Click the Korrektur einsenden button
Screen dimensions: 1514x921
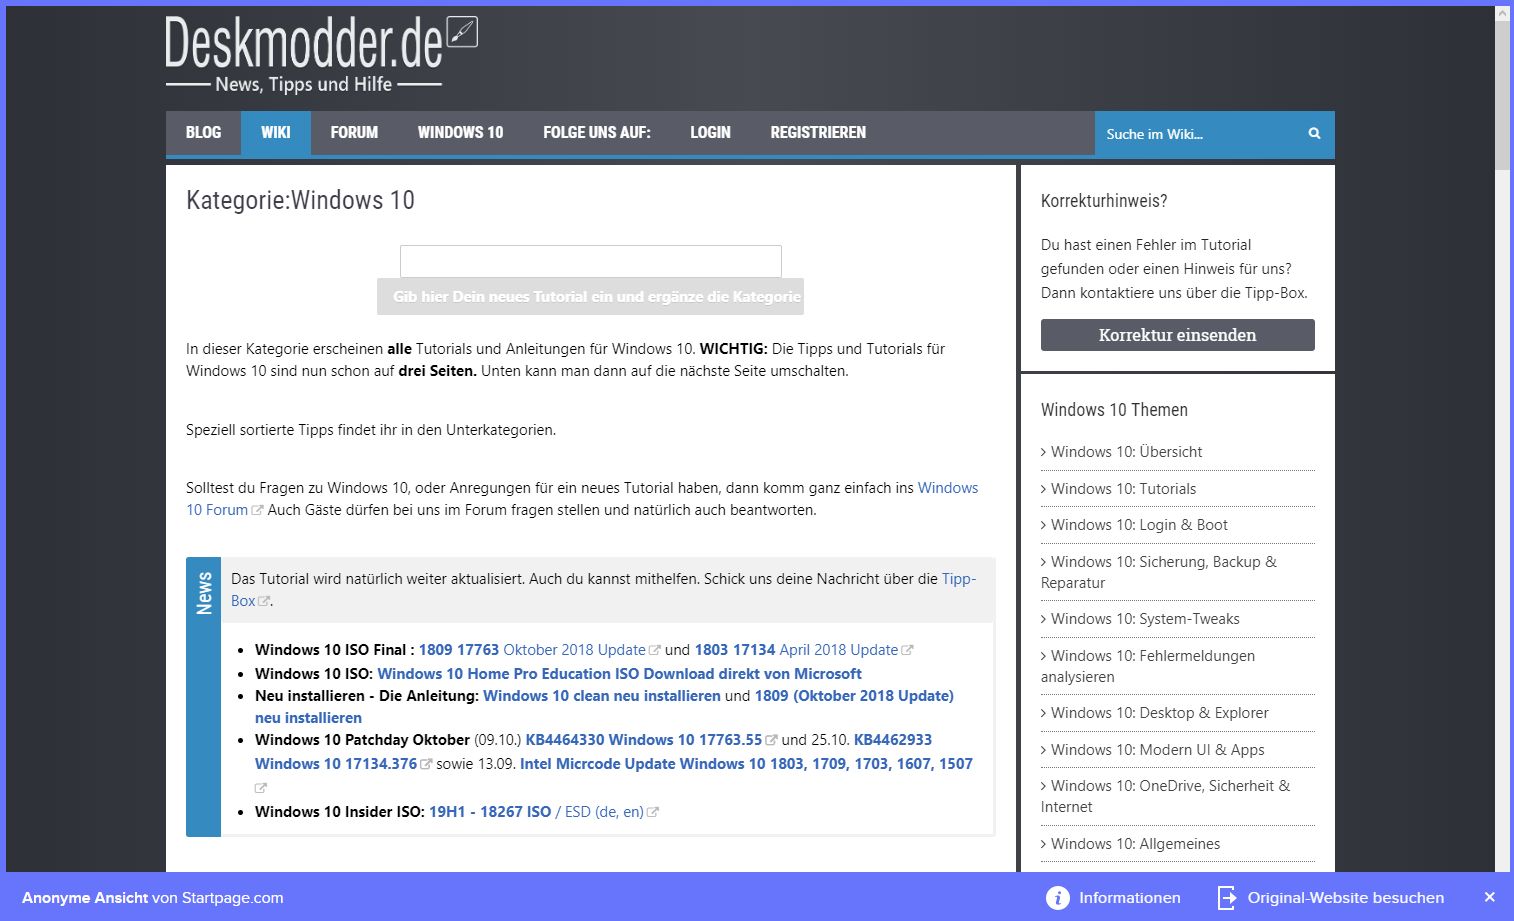coord(1177,335)
